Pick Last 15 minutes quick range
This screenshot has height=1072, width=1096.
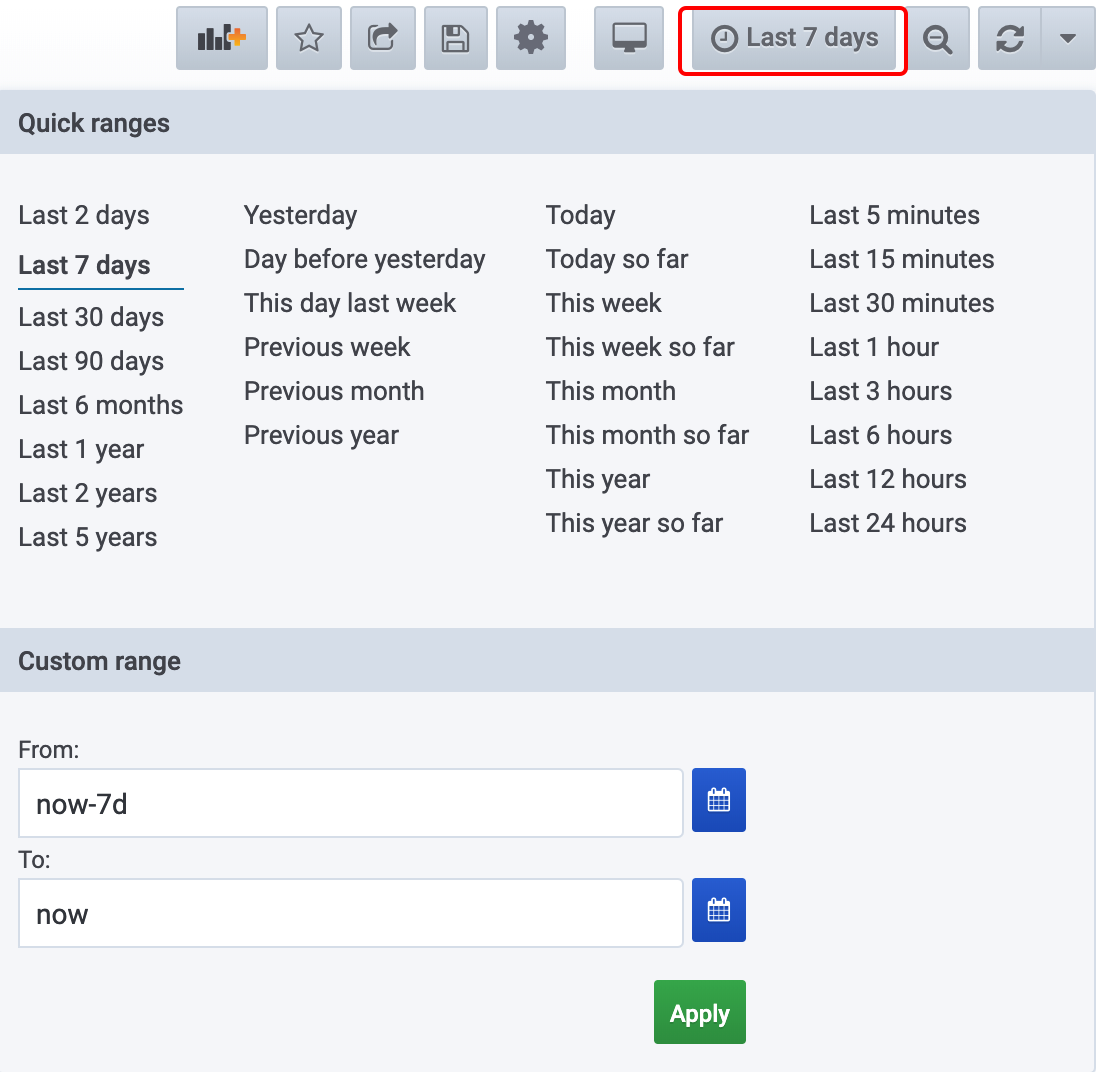[901, 259]
